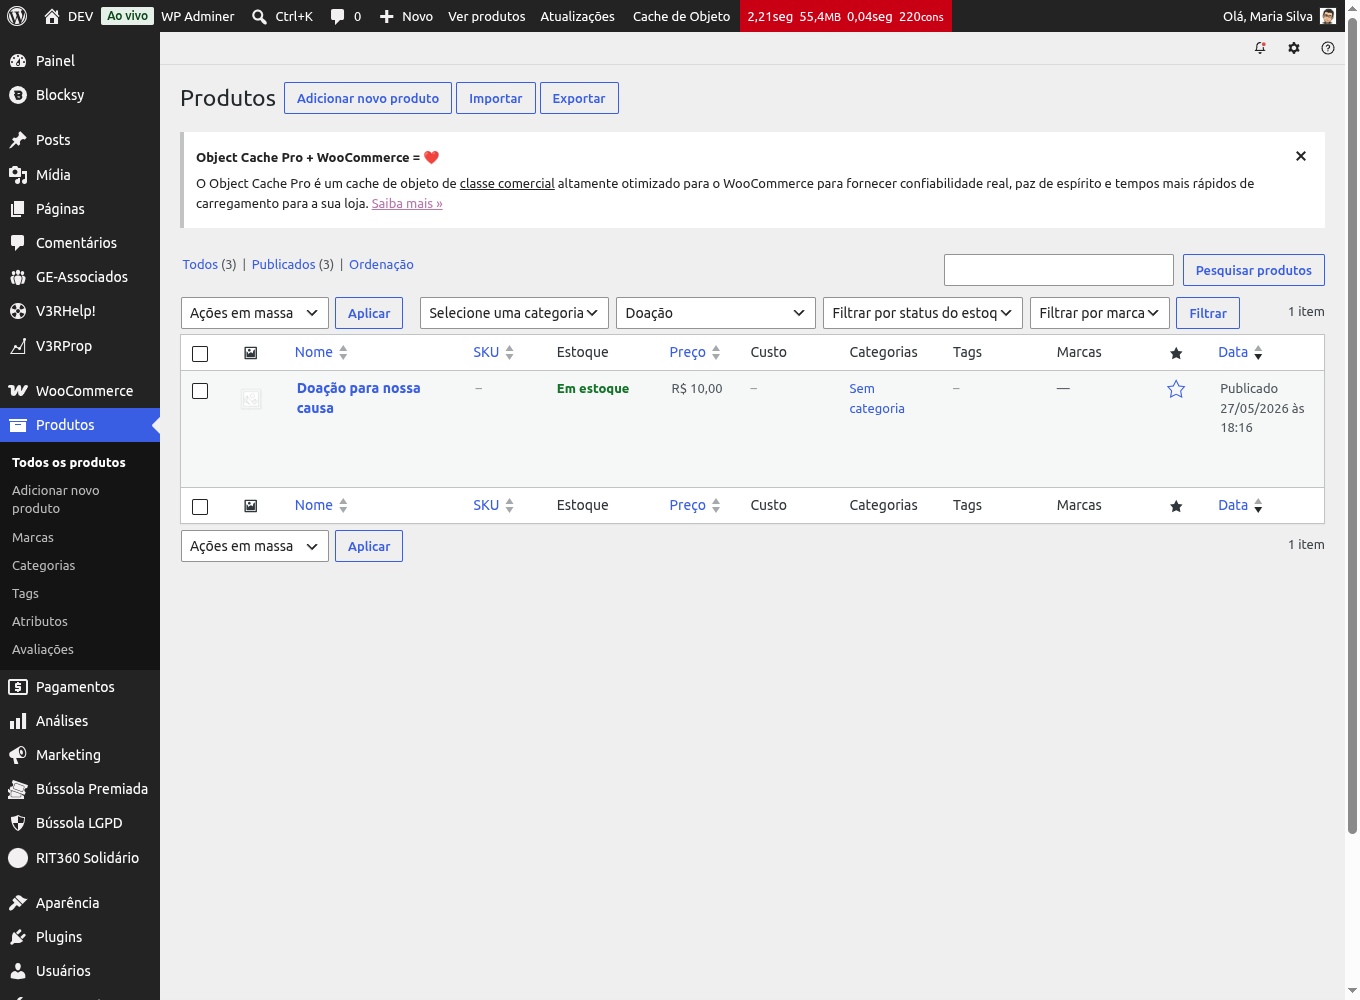The width and height of the screenshot is (1360, 1000).
Task: Click the Análises bar chart icon
Action: point(18,721)
